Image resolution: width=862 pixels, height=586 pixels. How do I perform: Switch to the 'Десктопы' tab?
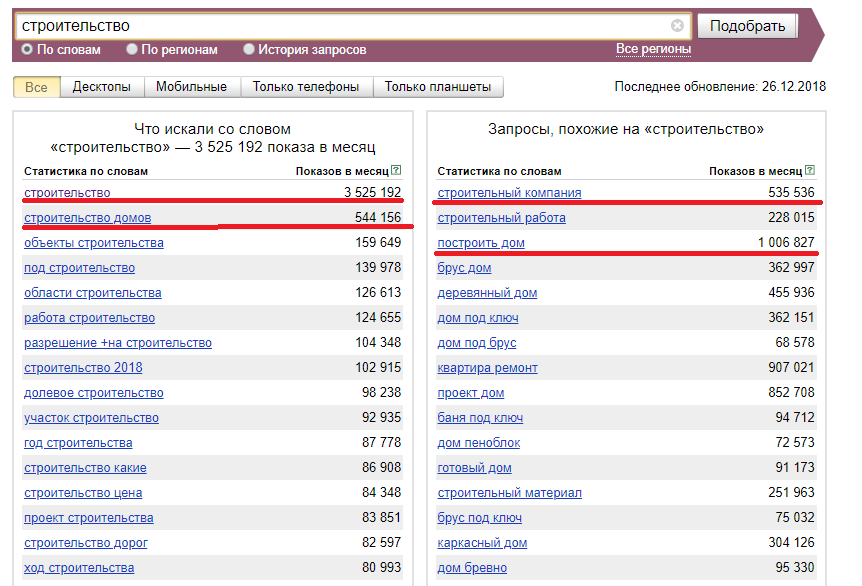tap(101, 87)
